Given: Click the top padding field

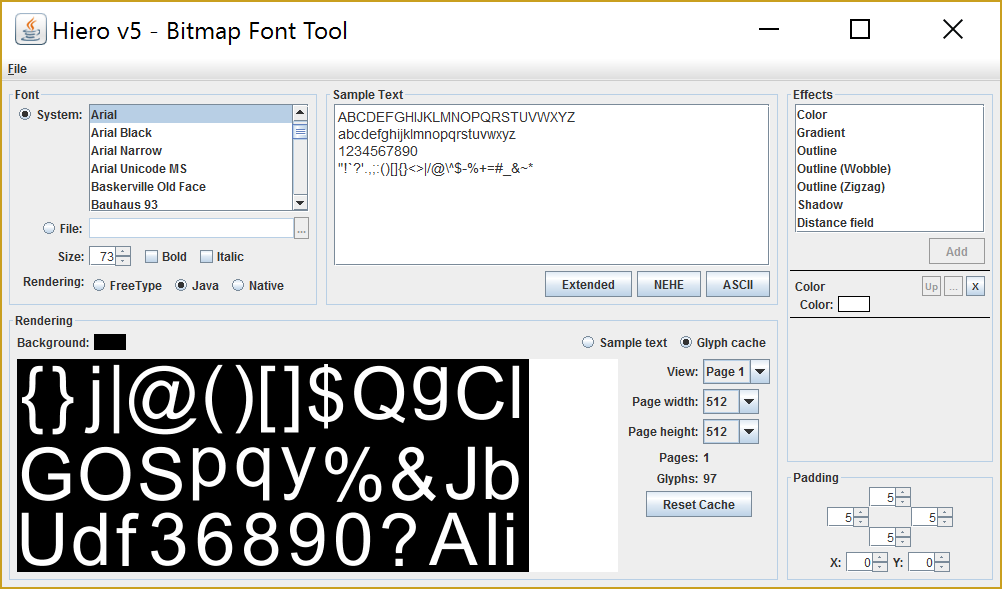Looking at the screenshot, I should coord(883,497).
